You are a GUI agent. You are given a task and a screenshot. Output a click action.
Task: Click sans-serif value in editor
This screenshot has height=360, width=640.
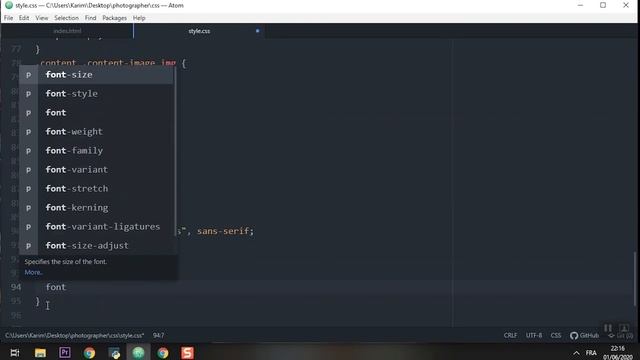pos(224,231)
